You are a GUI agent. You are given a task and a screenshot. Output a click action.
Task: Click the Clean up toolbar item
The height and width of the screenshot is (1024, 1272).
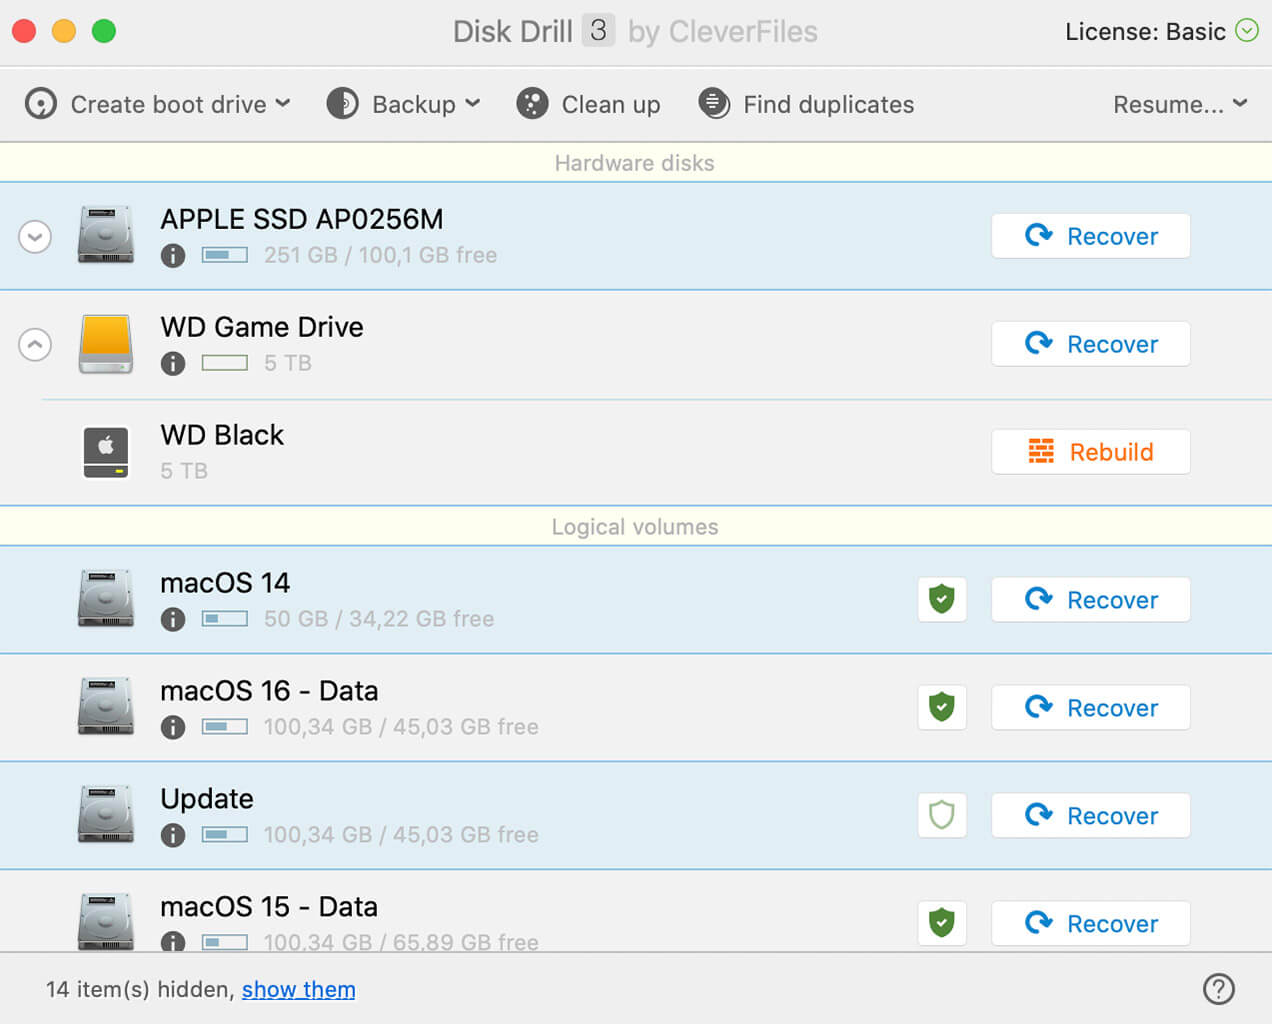[x=588, y=104]
